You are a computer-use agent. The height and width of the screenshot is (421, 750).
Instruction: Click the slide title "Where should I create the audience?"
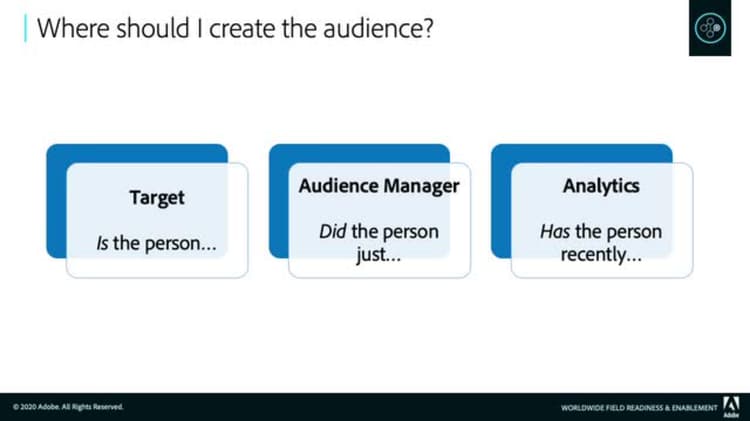pos(235,28)
